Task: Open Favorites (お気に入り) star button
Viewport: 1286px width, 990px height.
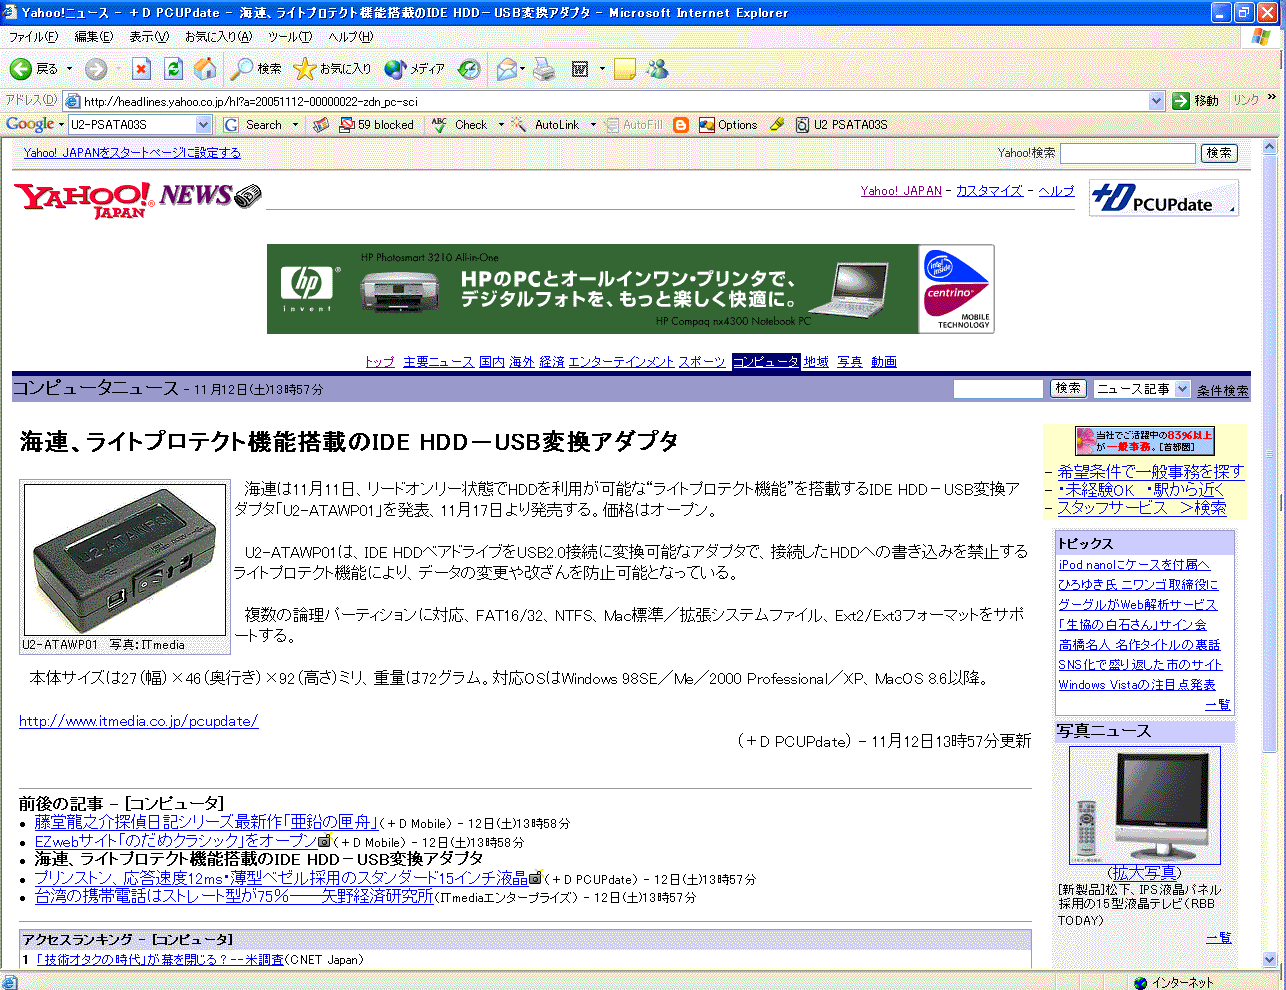Action: [x=332, y=69]
